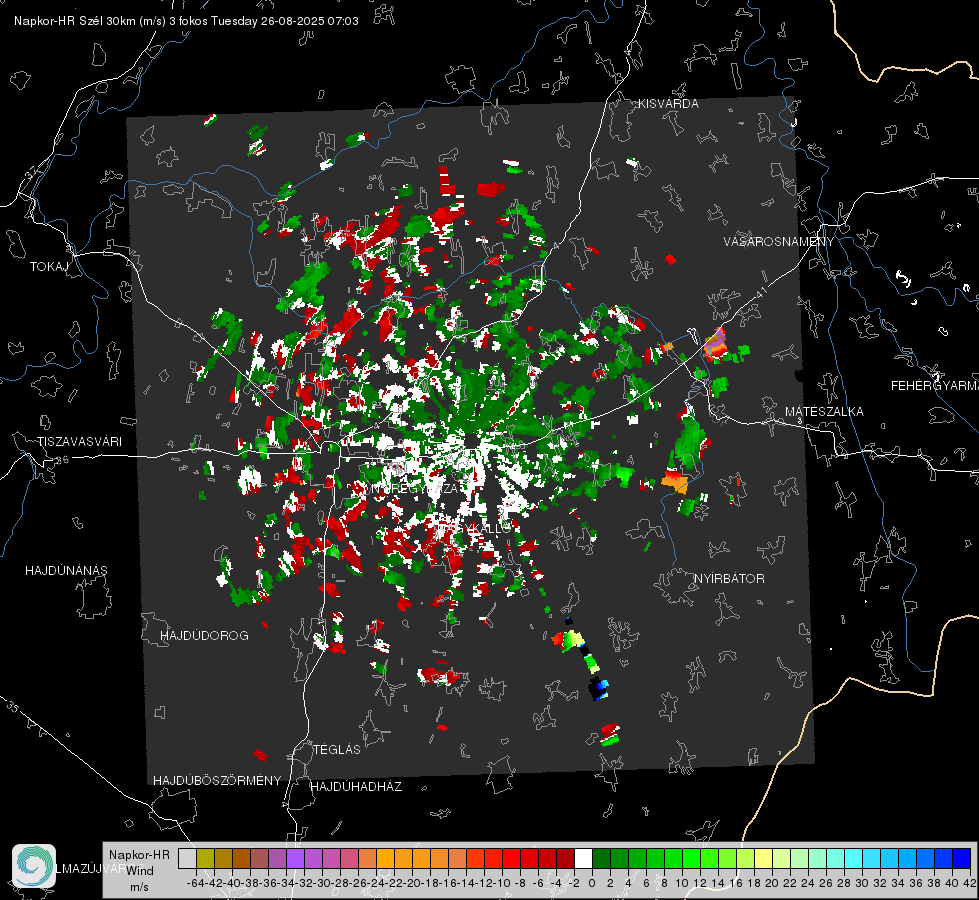Click the road number 35 at lower left
The width and height of the screenshot is (979, 900).
13,708
